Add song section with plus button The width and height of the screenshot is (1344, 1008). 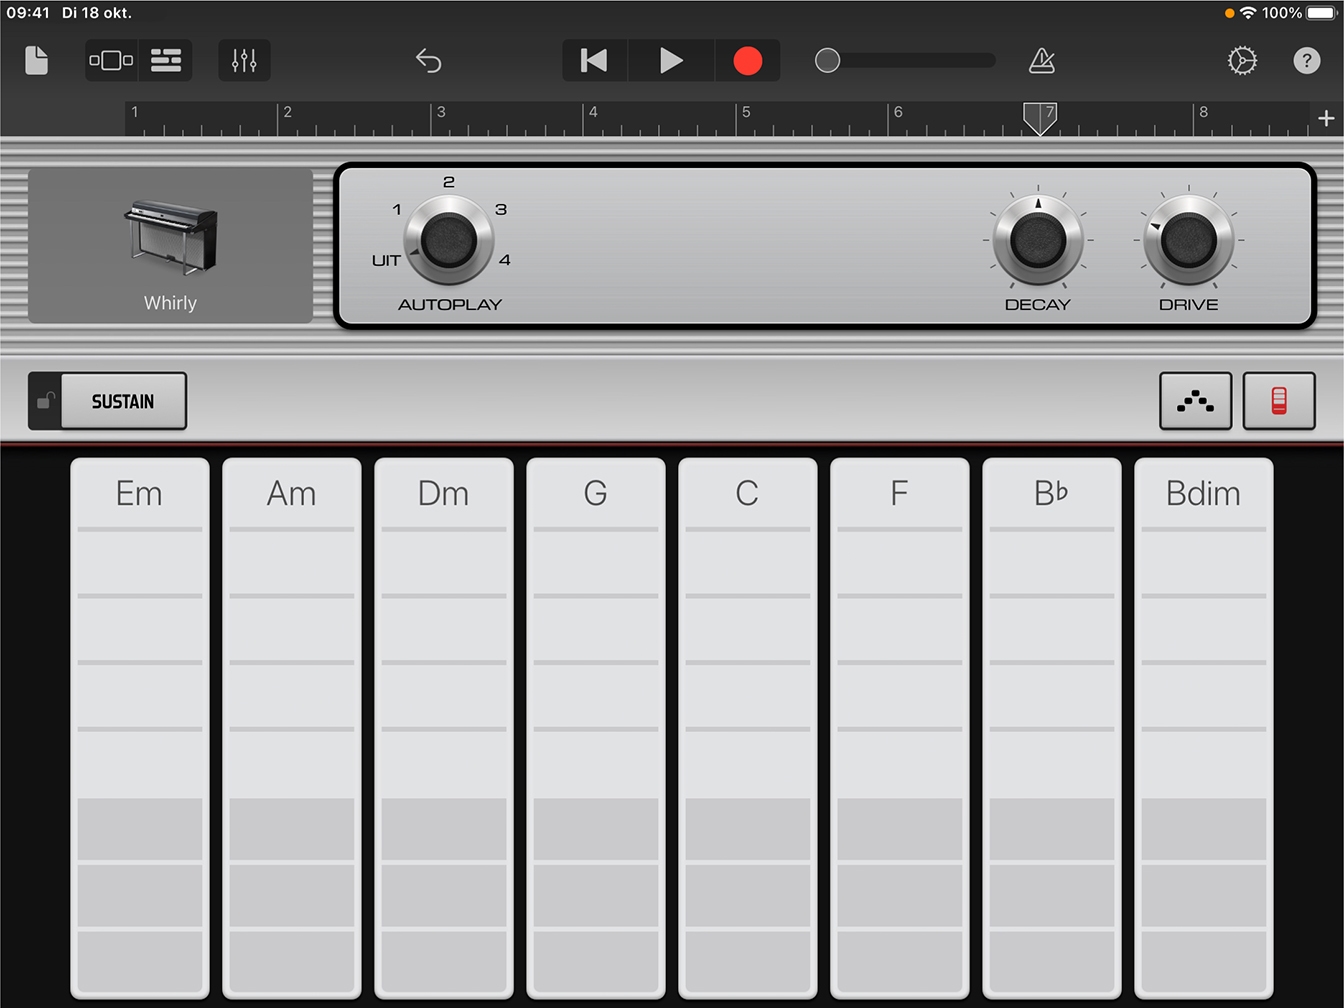click(1326, 118)
